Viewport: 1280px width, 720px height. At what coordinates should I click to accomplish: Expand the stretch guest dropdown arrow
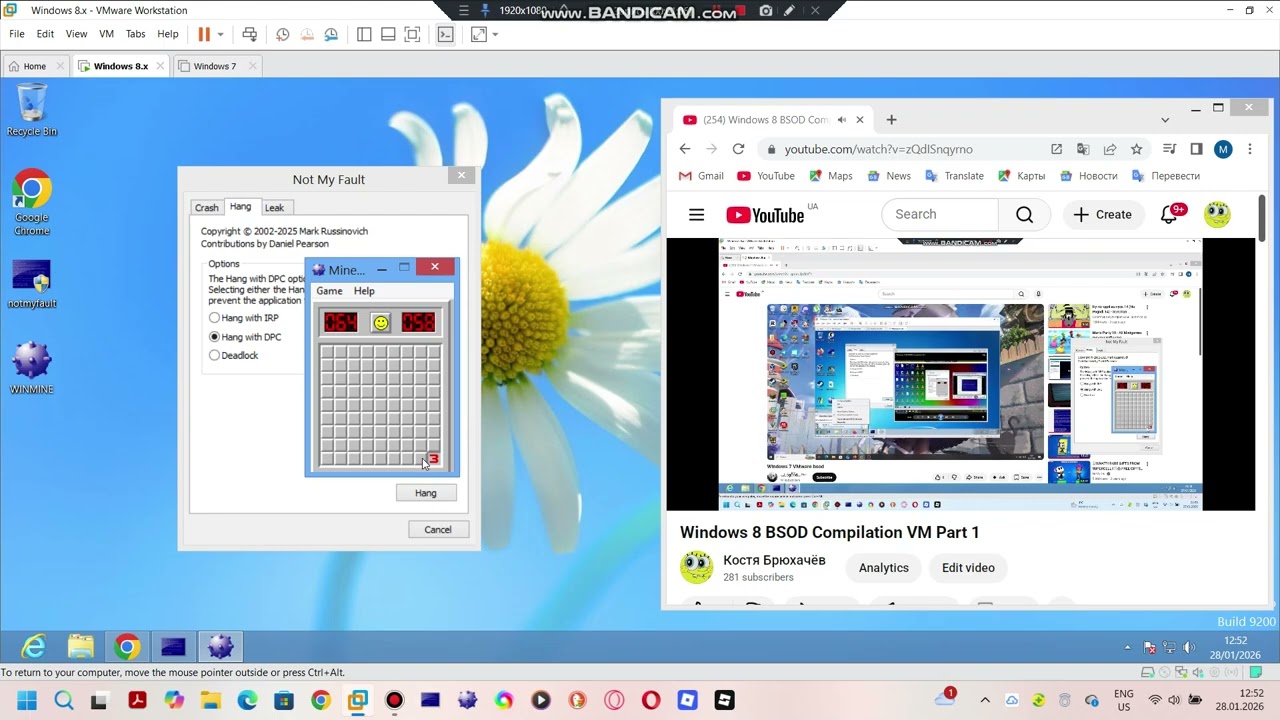pos(495,34)
